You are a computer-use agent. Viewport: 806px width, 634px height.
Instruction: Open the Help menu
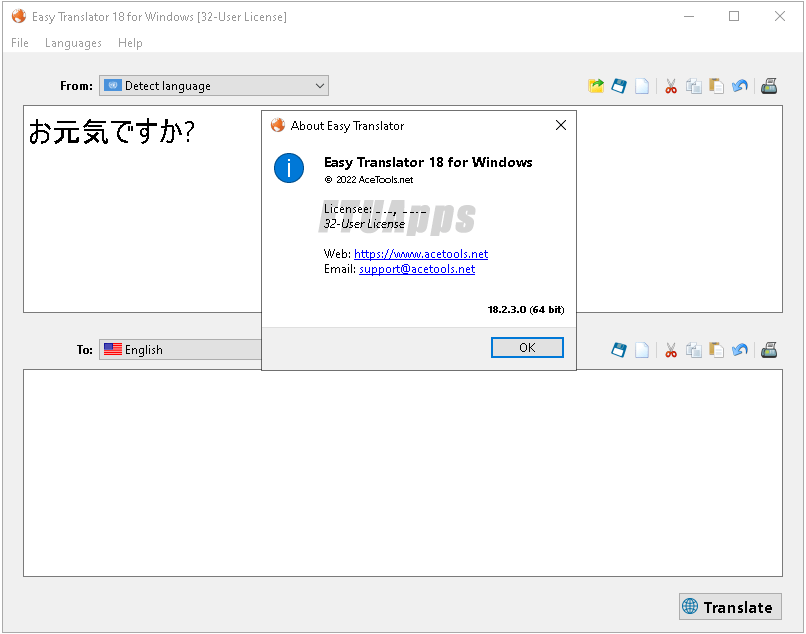pyautogui.click(x=130, y=43)
